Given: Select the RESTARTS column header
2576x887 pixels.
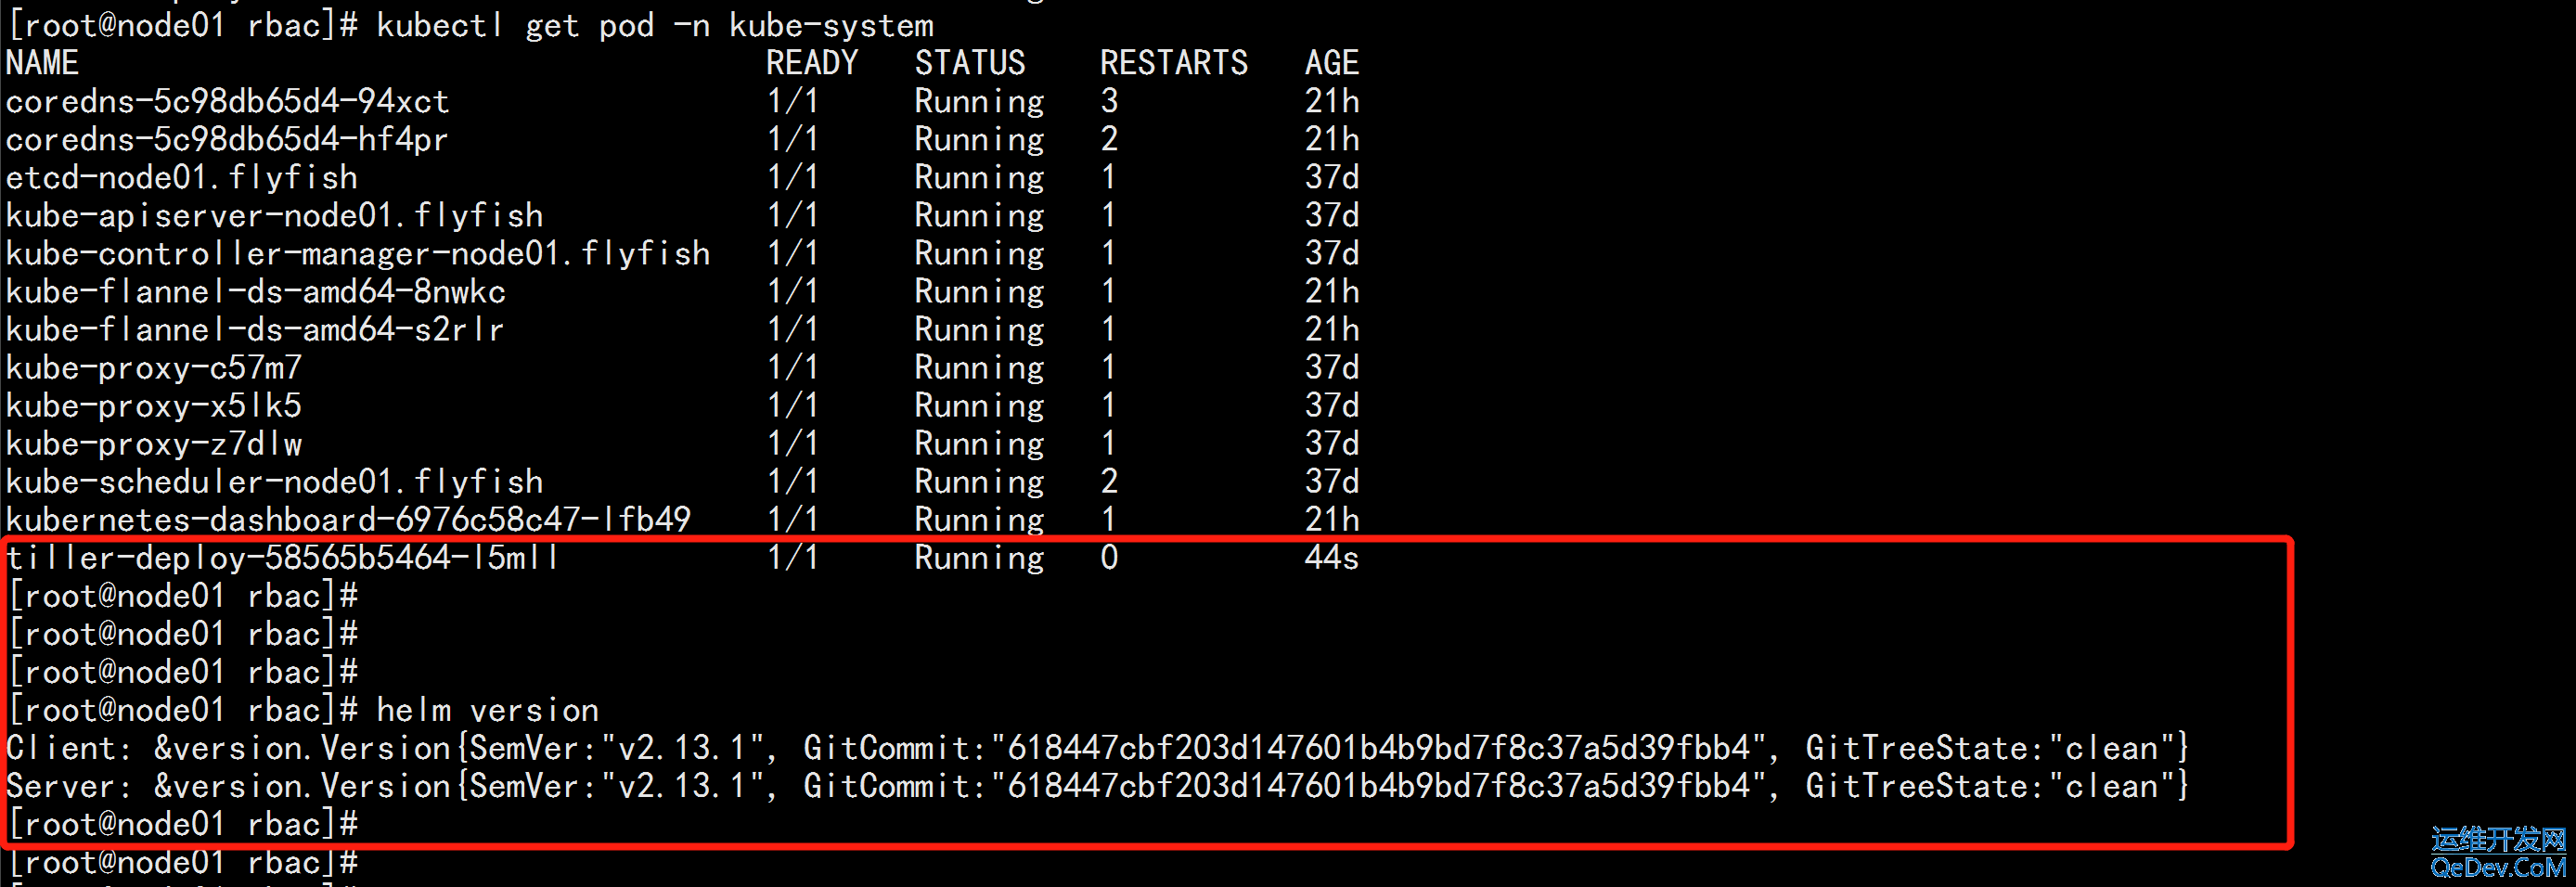Looking at the screenshot, I should (x=1174, y=63).
